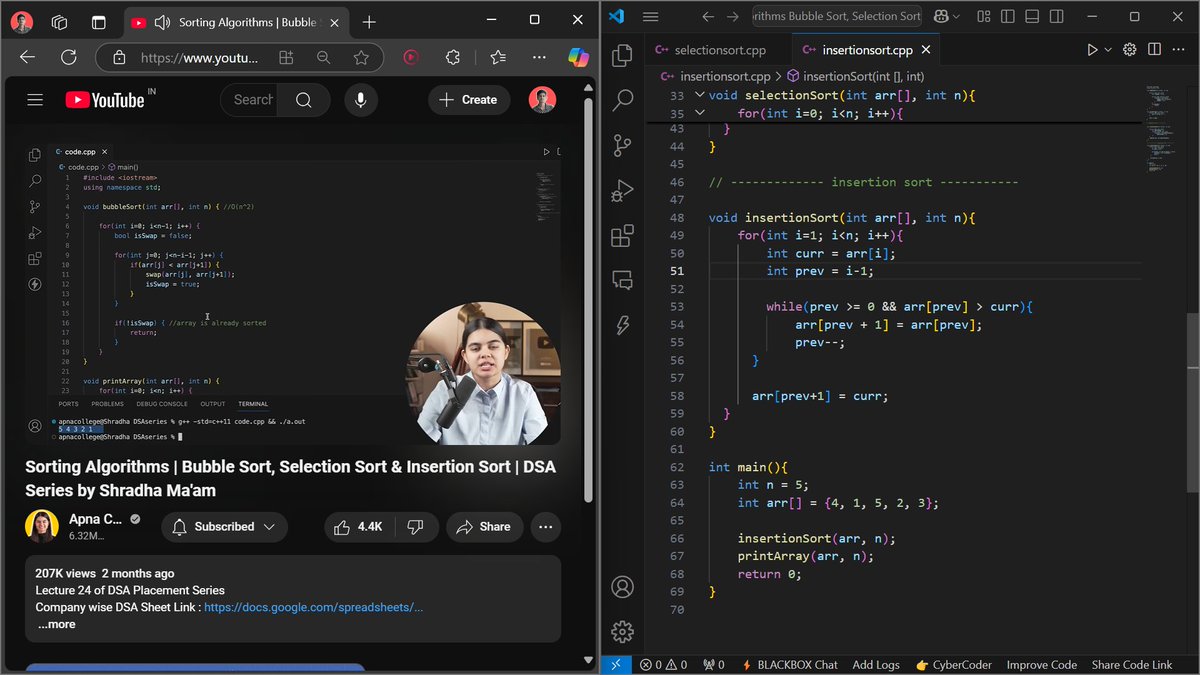Click the lightning bolt icon in activity bar
Image resolution: width=1200 pixels, height=675 pixels.
622,325
